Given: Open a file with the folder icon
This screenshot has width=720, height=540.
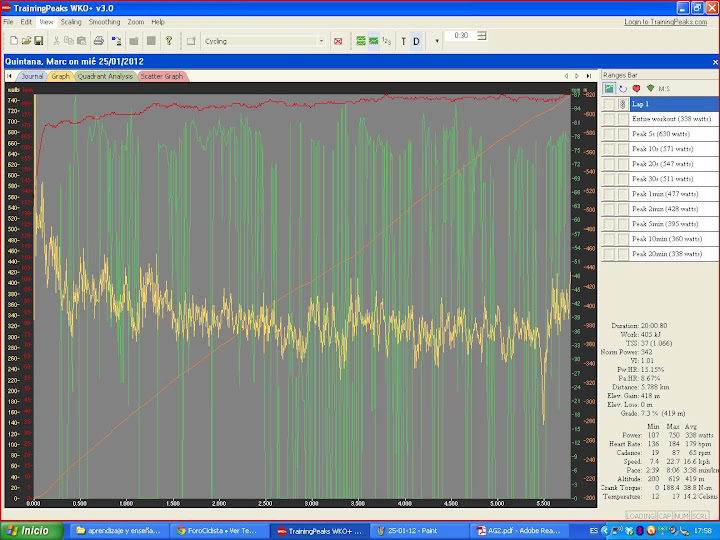Looking at the screenshot, I should (x=26, y=41).
